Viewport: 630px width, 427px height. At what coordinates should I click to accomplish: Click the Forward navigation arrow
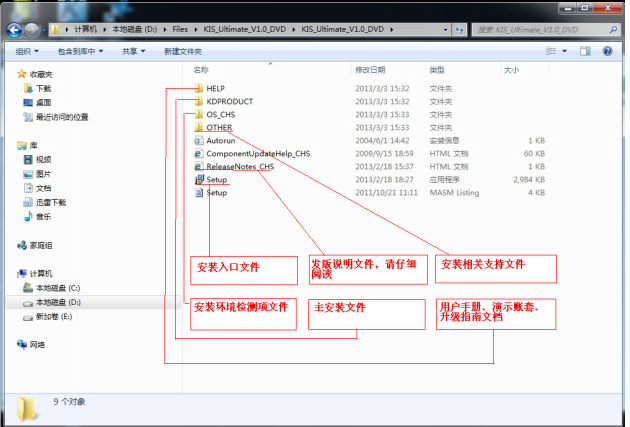(x=31, y=30)
